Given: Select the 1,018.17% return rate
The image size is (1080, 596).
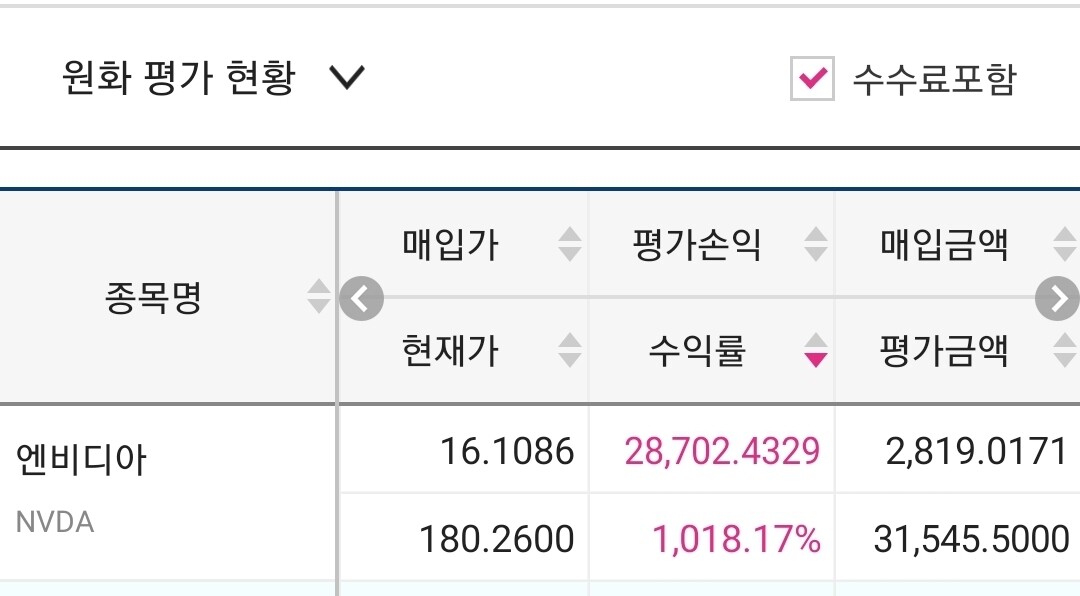Looking at the screenshot, I should [736, 540].
